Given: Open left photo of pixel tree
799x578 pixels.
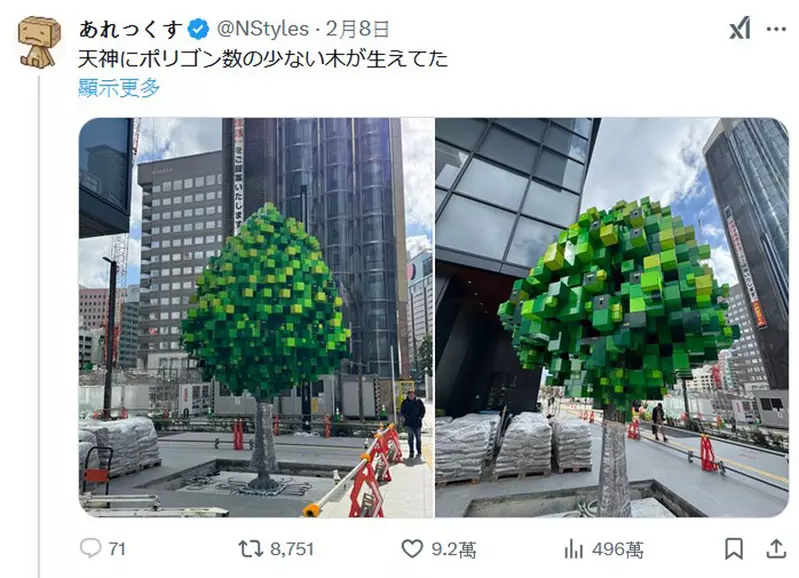Looking at the screenshot, I should coord(256,318).
